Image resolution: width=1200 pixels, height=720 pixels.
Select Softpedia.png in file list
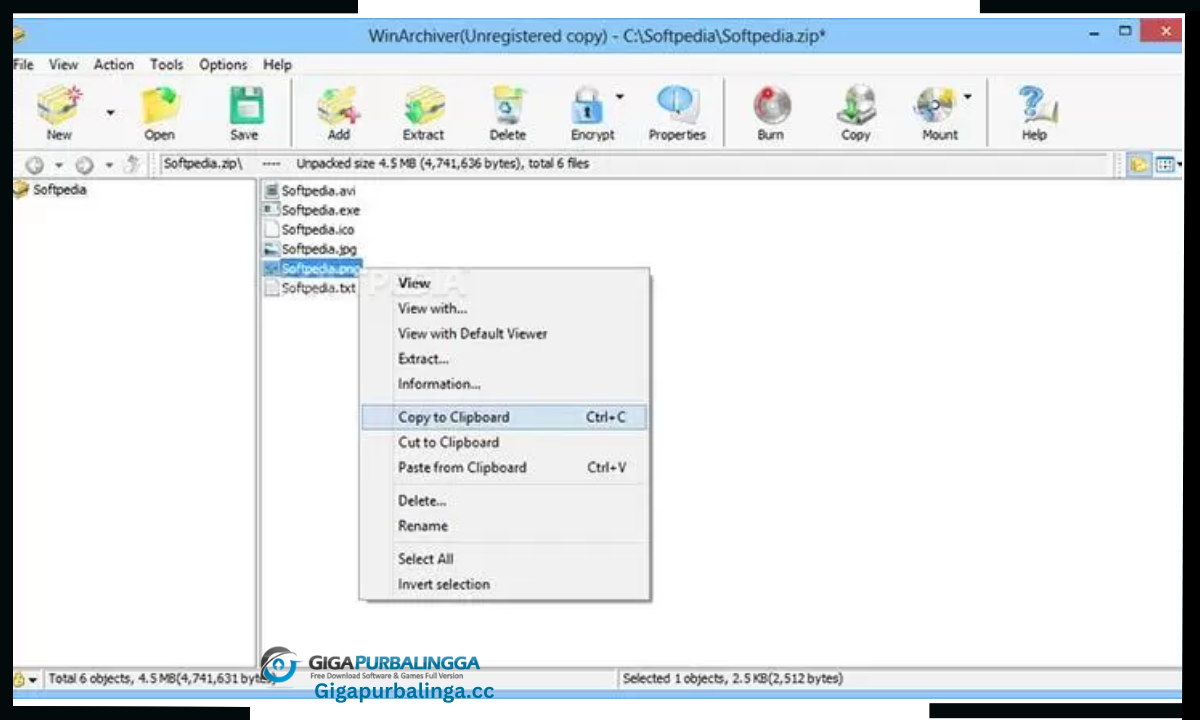320,268
